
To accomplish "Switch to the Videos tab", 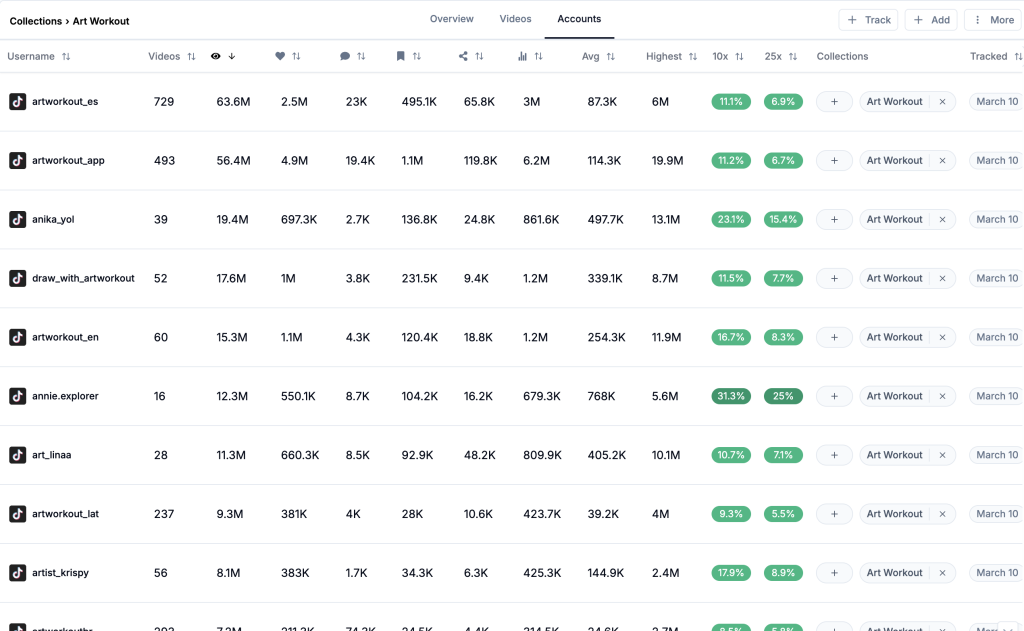I will point(515,19).
